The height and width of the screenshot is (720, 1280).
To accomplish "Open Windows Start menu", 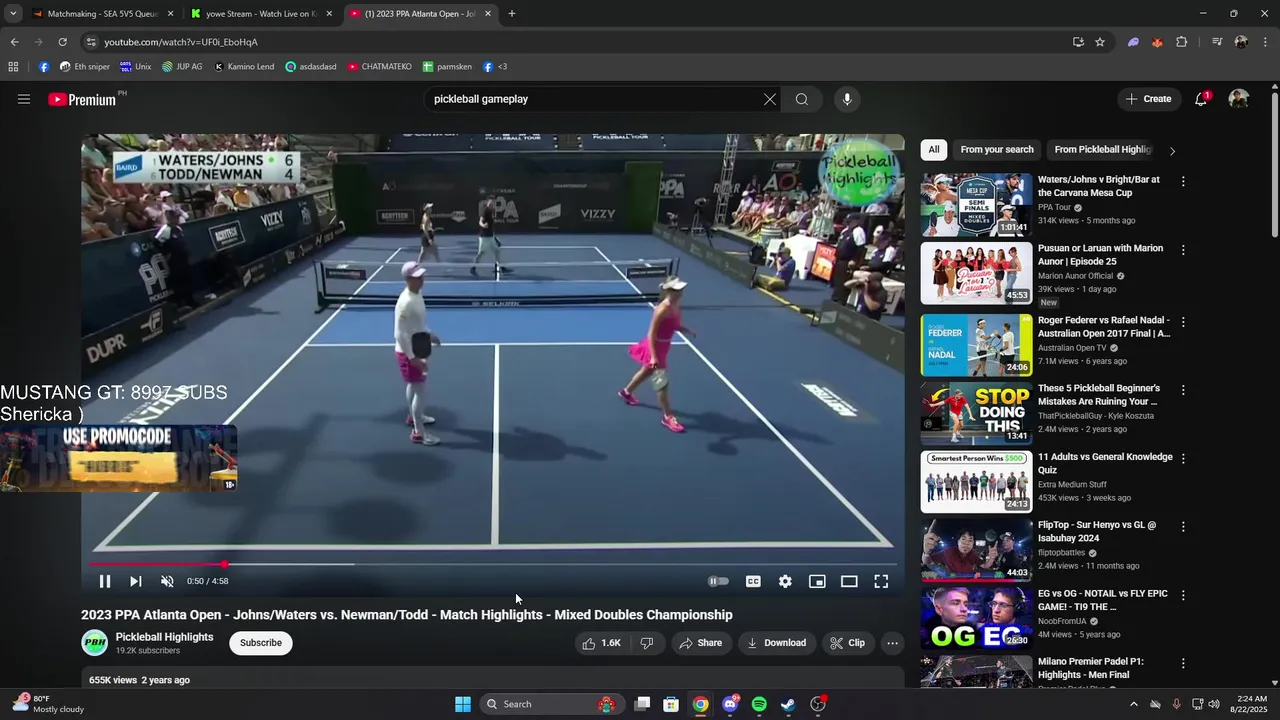I will point(463,704).
